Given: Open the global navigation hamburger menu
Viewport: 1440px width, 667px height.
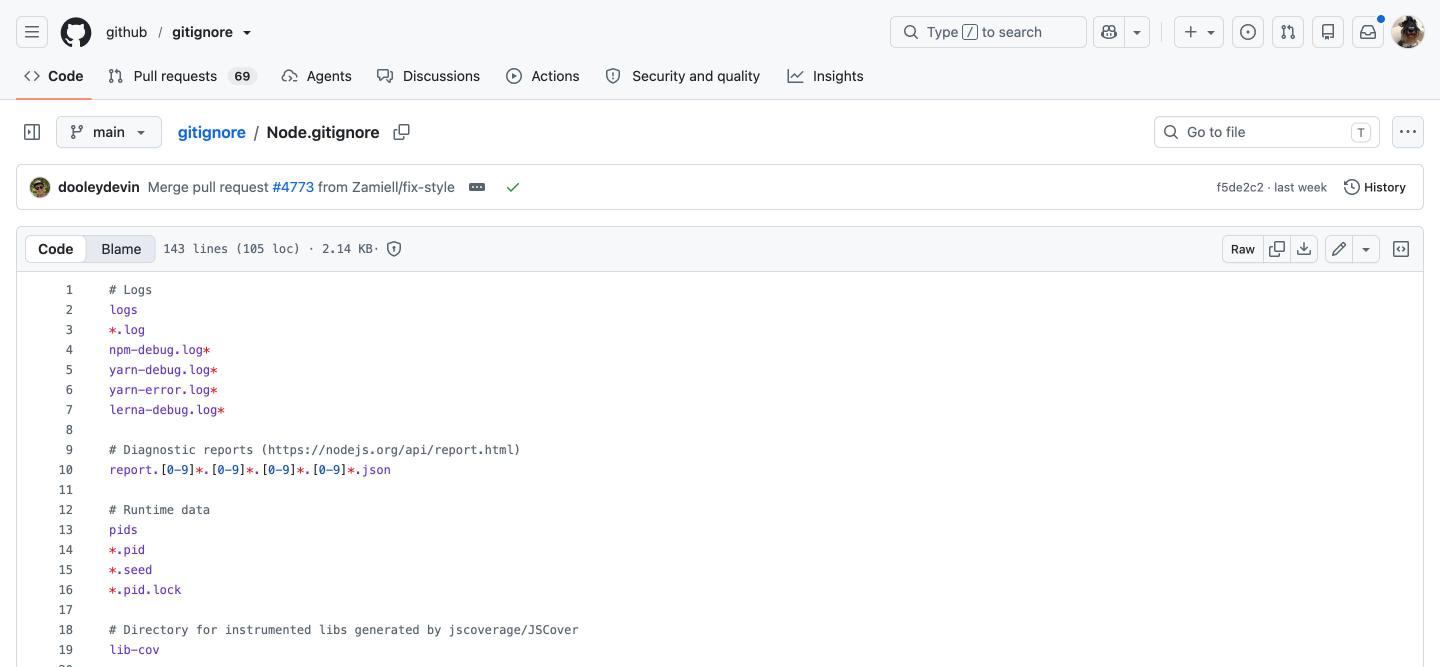Looking at the screenshot, I should coord(32,32).
